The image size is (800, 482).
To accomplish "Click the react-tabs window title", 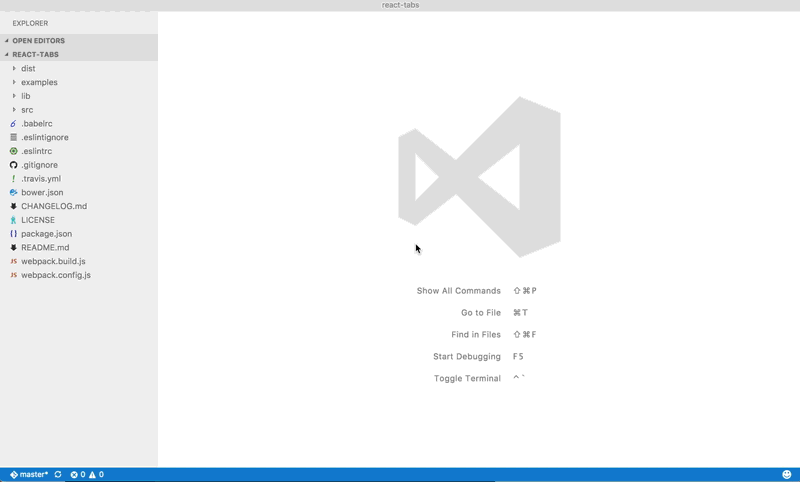I will (401, 5).
